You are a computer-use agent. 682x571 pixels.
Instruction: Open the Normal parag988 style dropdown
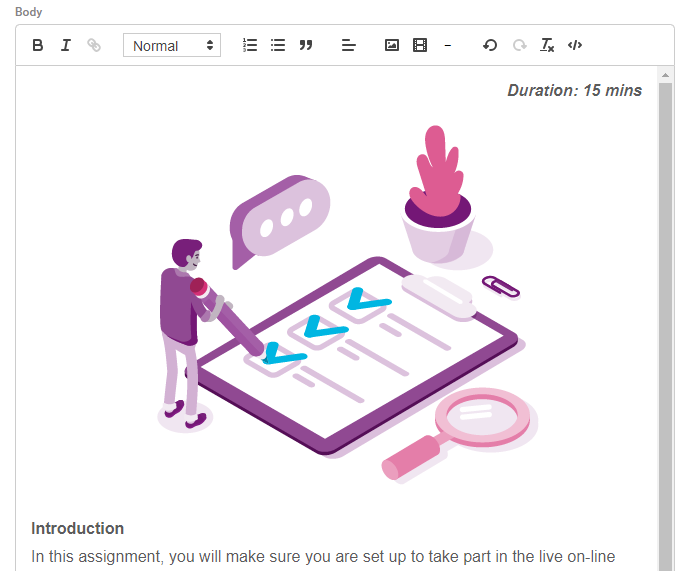coord(172,45)
